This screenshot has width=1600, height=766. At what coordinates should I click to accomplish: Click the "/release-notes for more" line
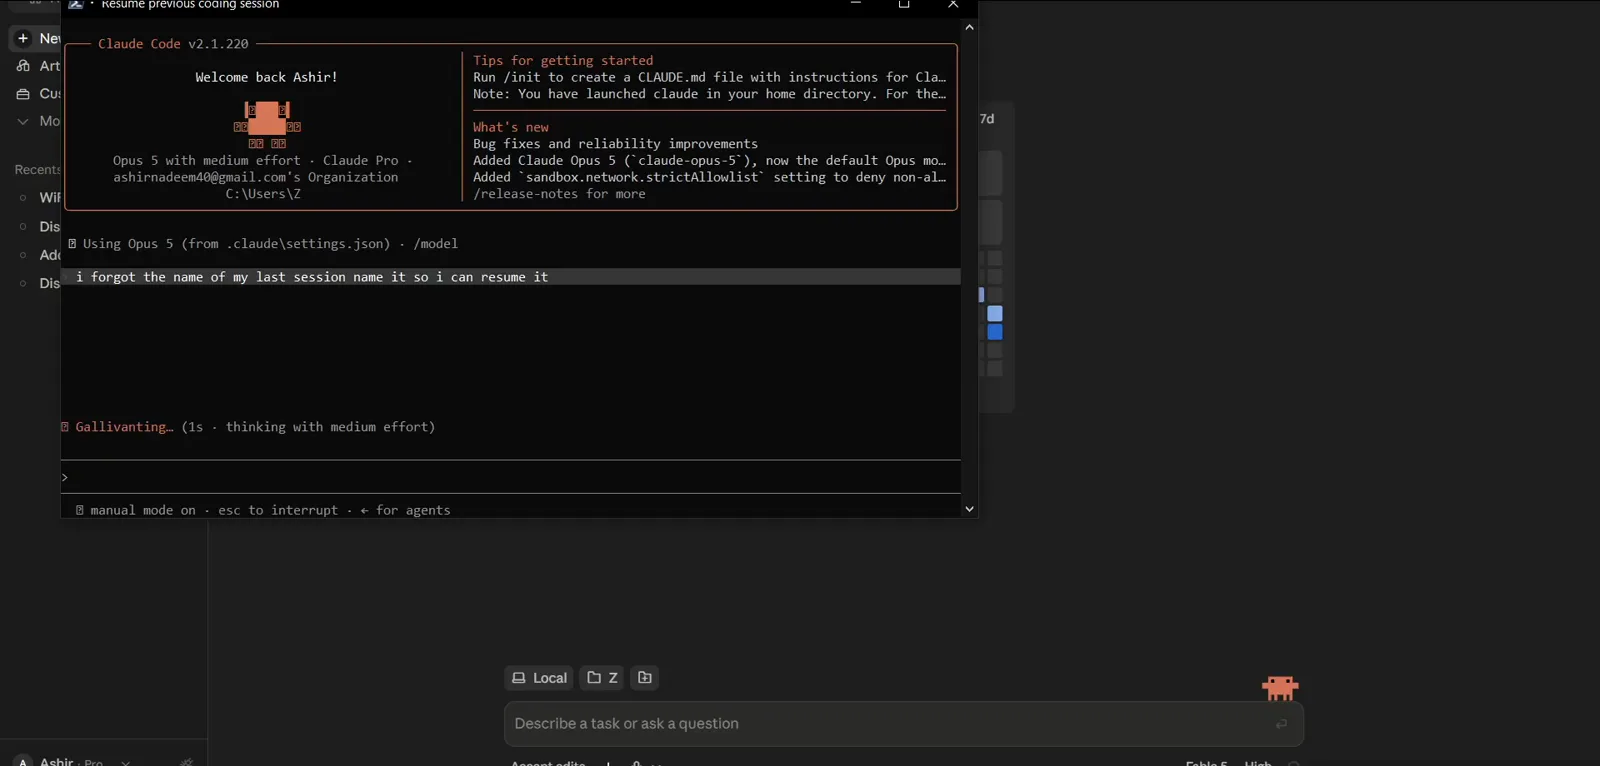click(x=559, y=194)
